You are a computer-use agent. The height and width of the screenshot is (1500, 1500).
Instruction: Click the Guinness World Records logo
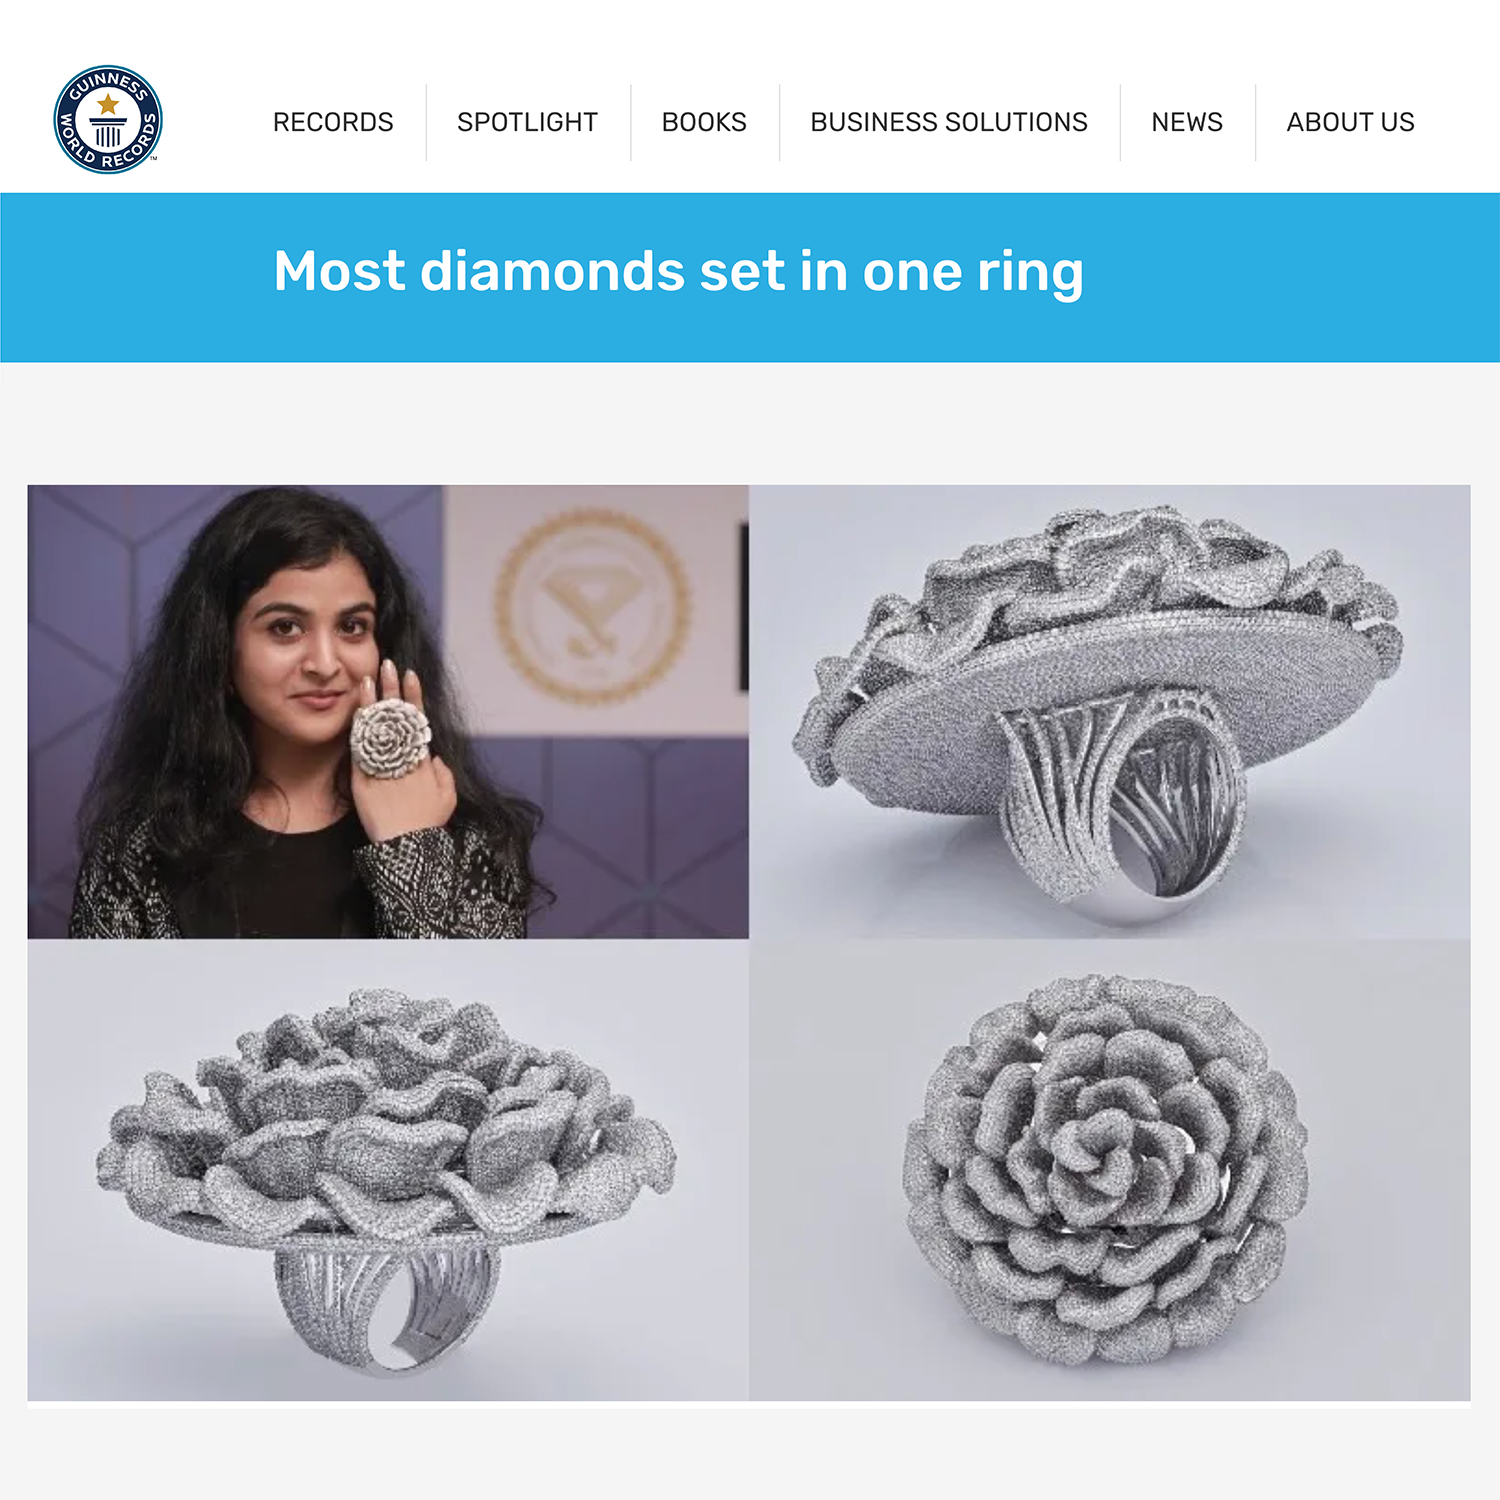[108, 120]
